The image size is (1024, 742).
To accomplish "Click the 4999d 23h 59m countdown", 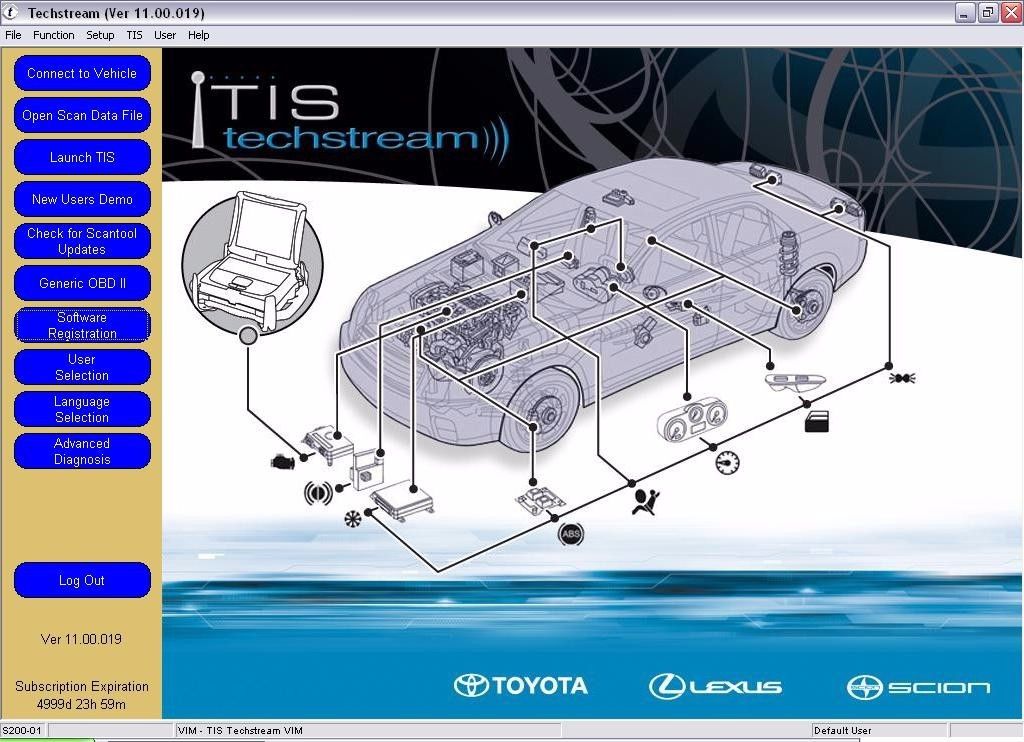I will tap(81, 704).
